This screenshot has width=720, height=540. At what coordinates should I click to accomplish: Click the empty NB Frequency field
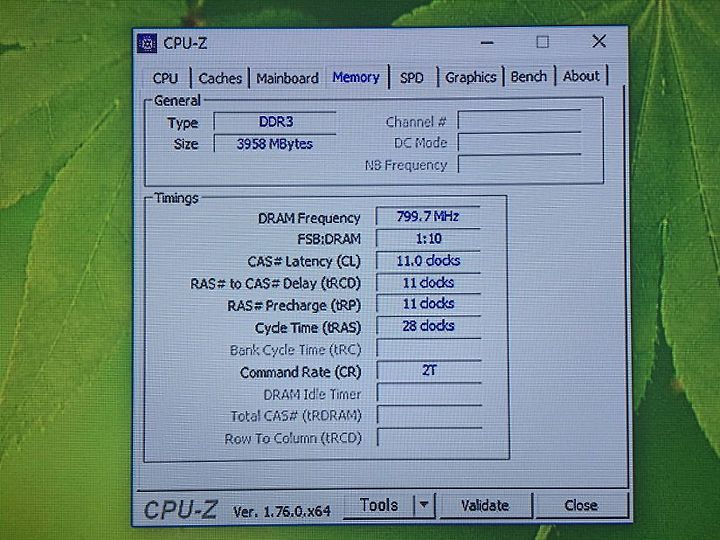pos(519,163)
